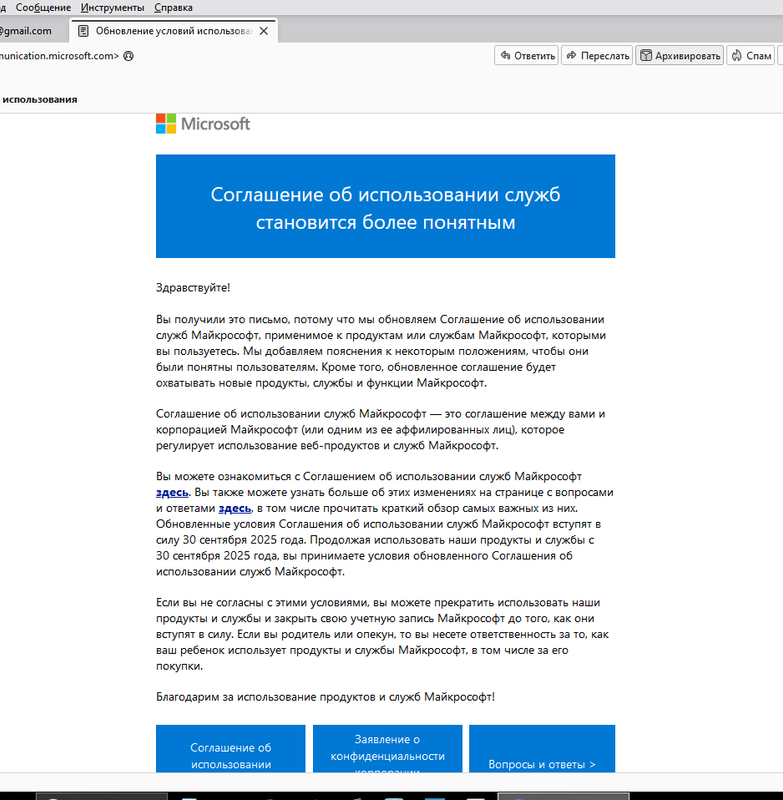Click the Microsoft logo in the email
Screen dimensions: 783x800
point(203,123)
